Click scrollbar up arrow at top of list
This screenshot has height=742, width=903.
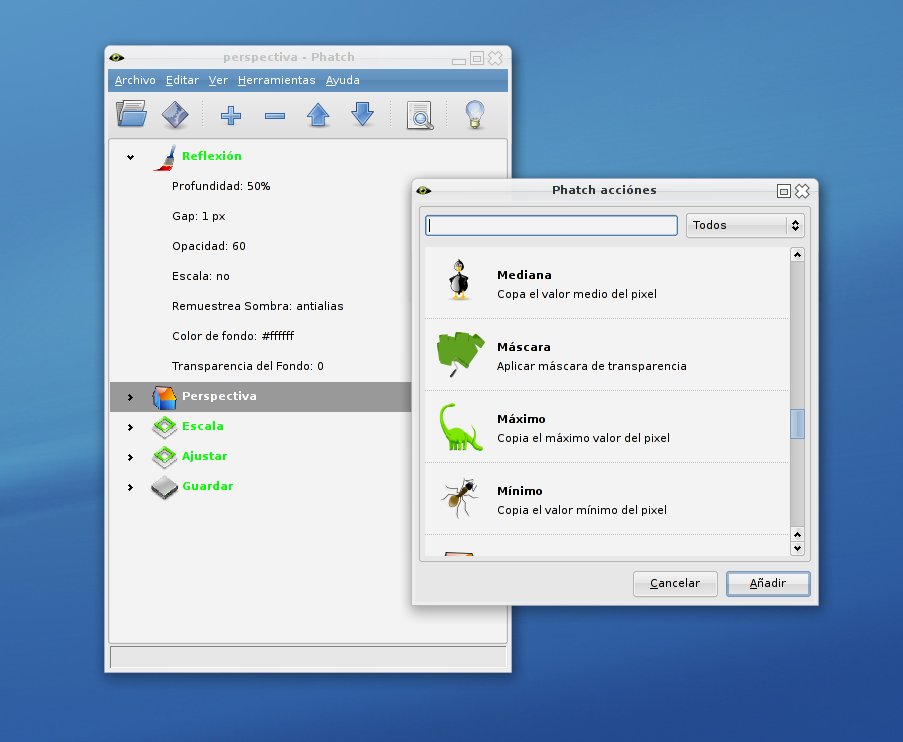797,255
